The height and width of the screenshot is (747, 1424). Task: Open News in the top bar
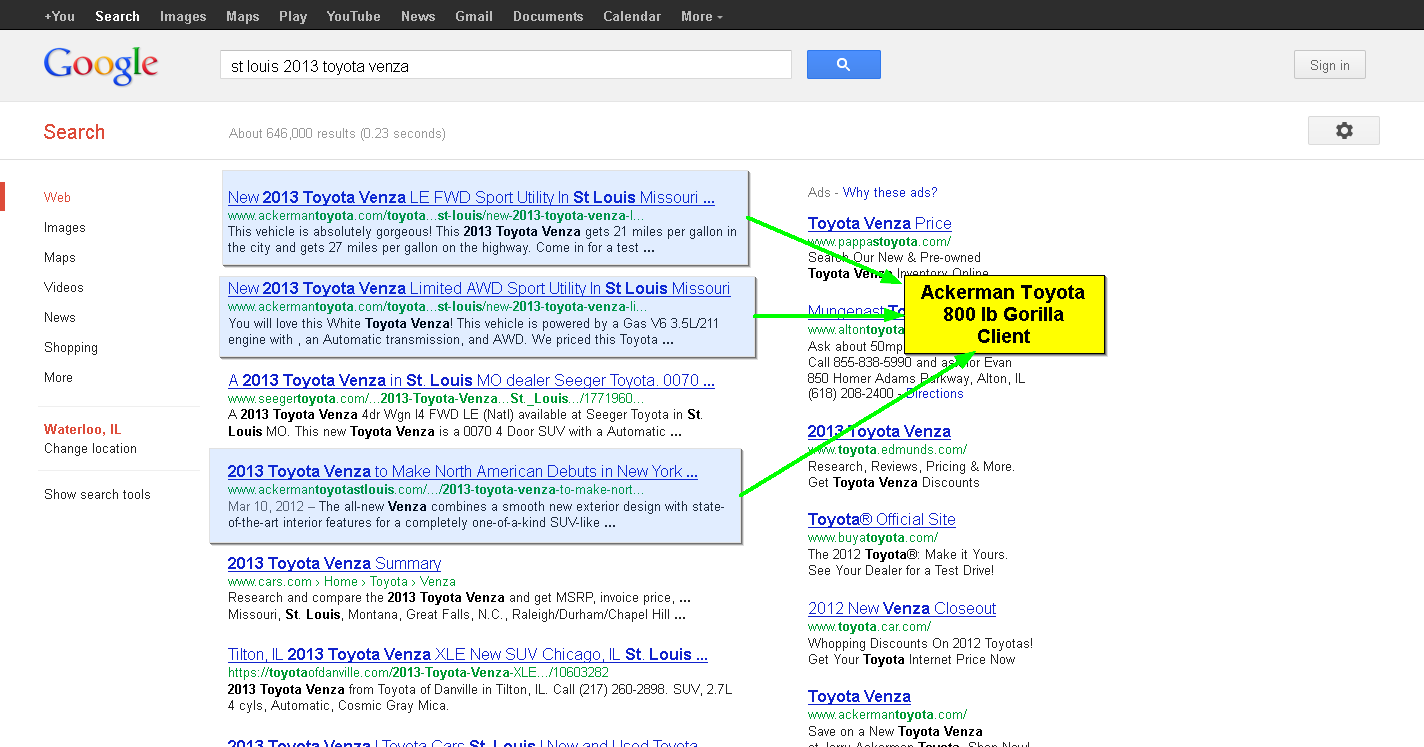[418, 16]
